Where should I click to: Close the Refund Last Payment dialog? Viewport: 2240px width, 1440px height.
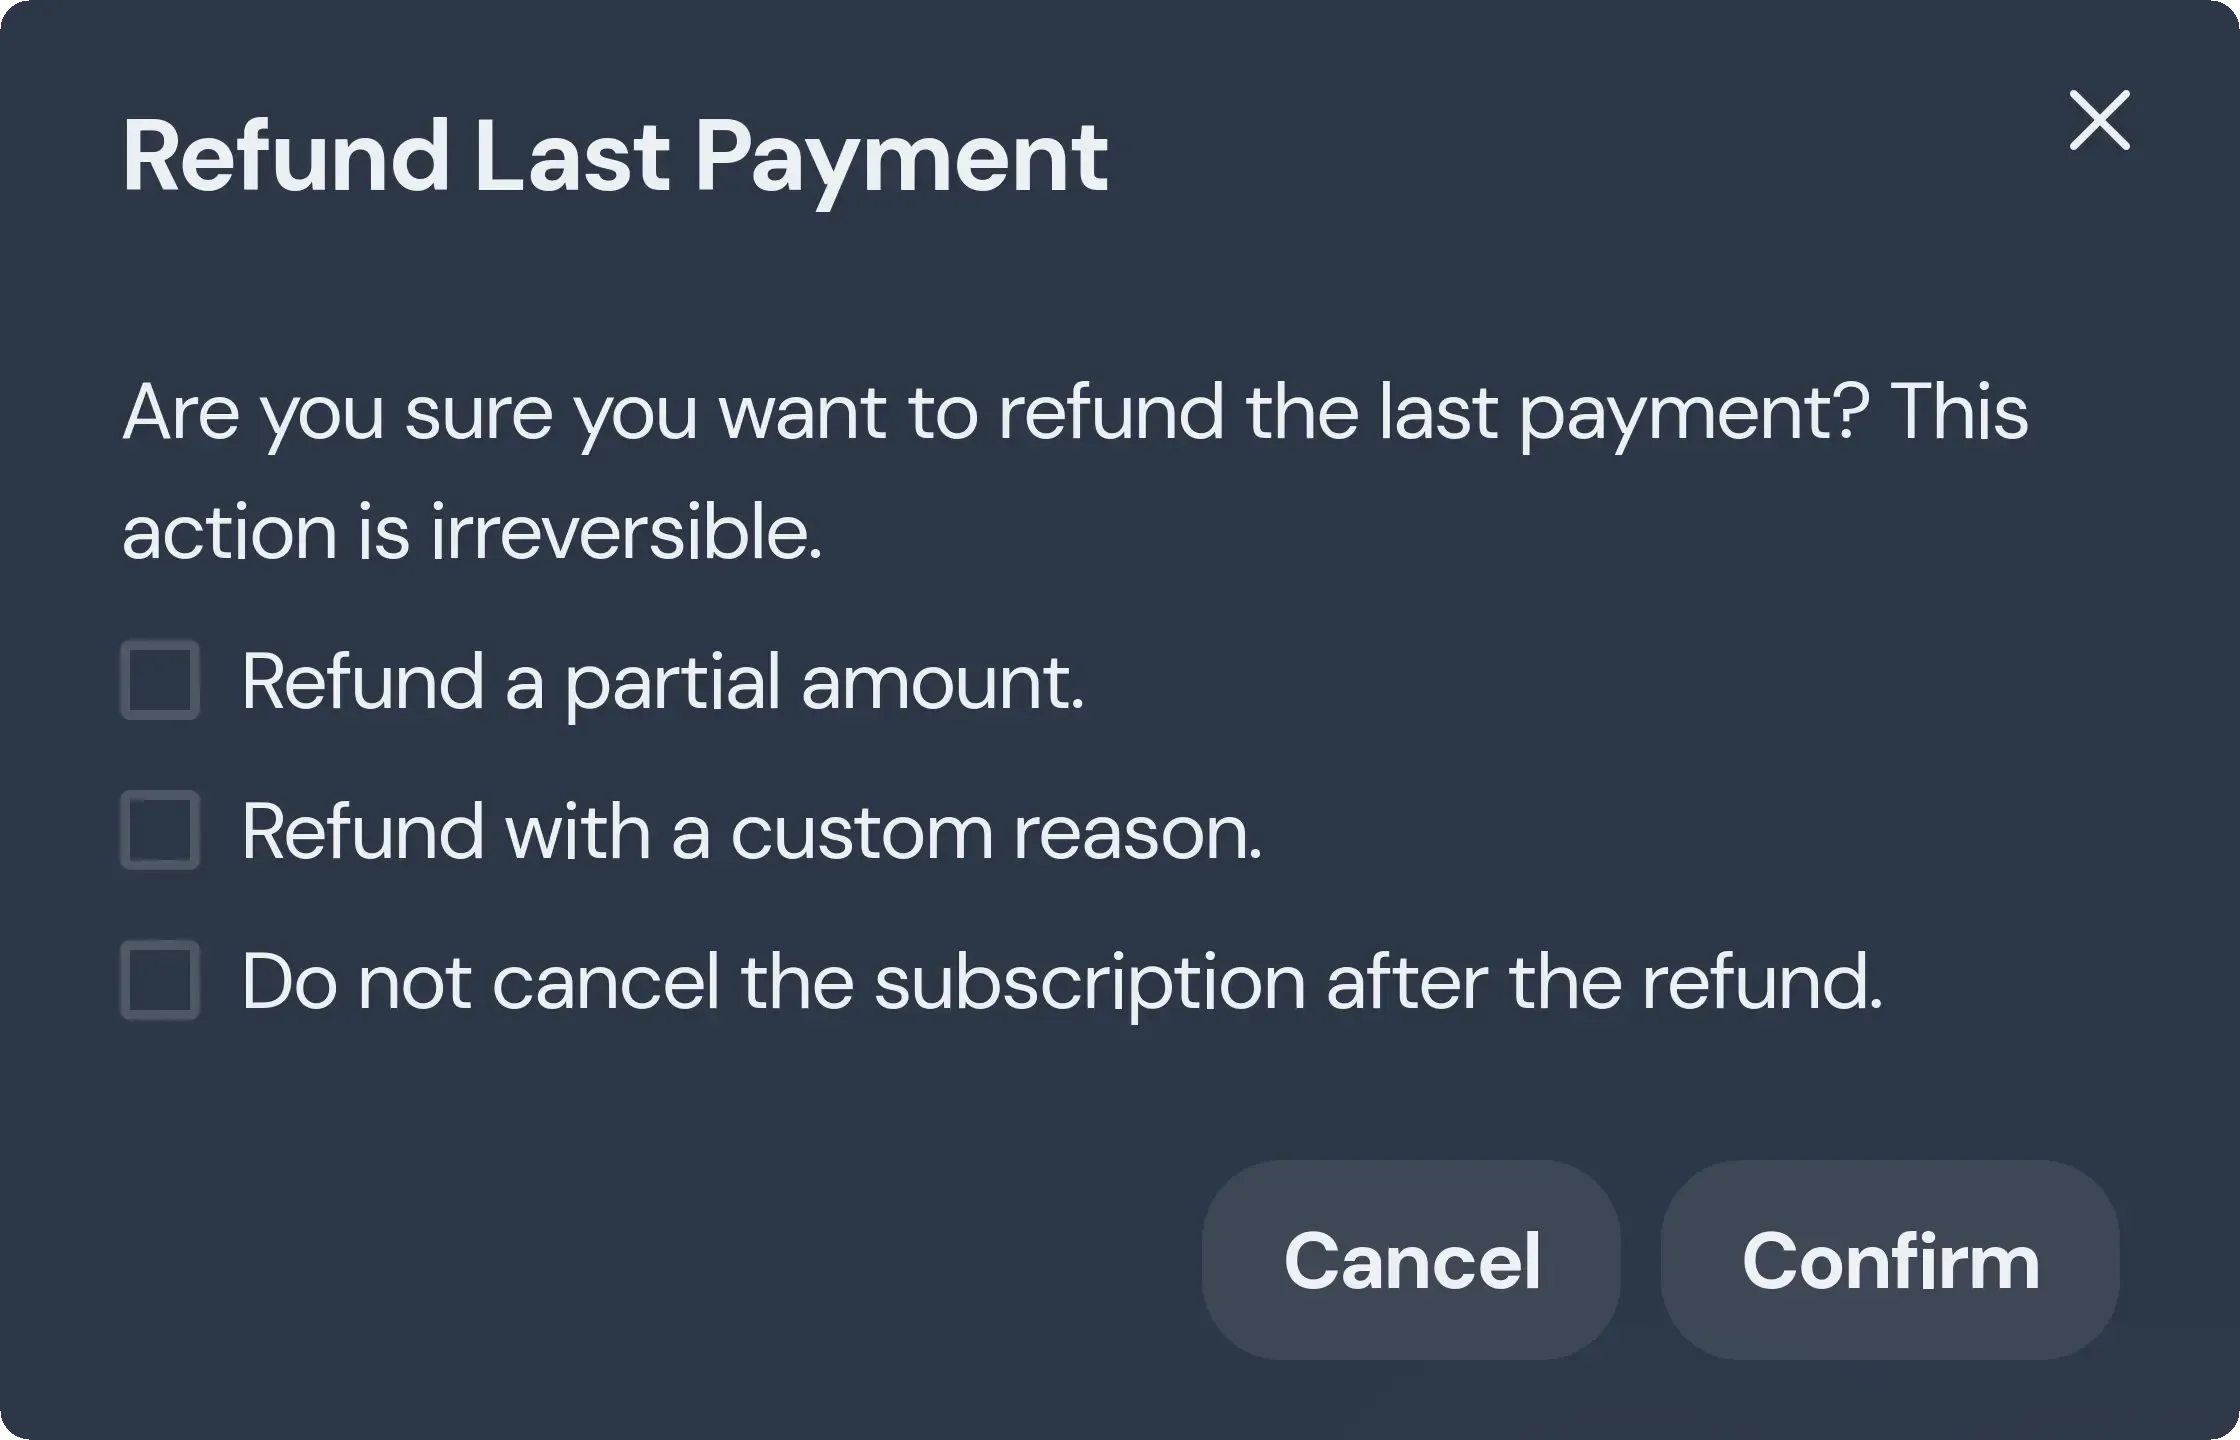point(2099,121)
